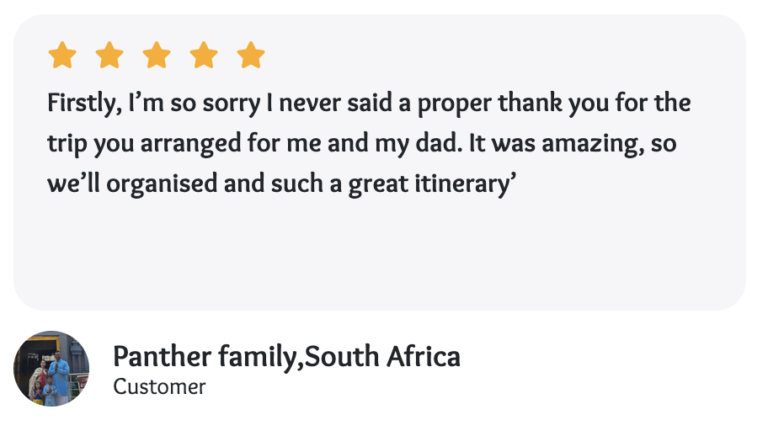Image resolution: width=768 pixels, height=431 pixels.
Task: Open the Panther family profile photo
Action: [51, 368]
